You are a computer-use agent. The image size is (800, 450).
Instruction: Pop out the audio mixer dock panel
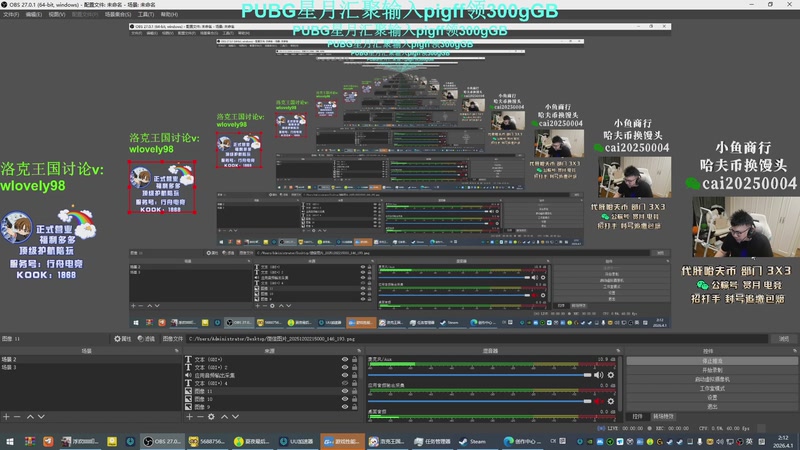coord(618,351)
